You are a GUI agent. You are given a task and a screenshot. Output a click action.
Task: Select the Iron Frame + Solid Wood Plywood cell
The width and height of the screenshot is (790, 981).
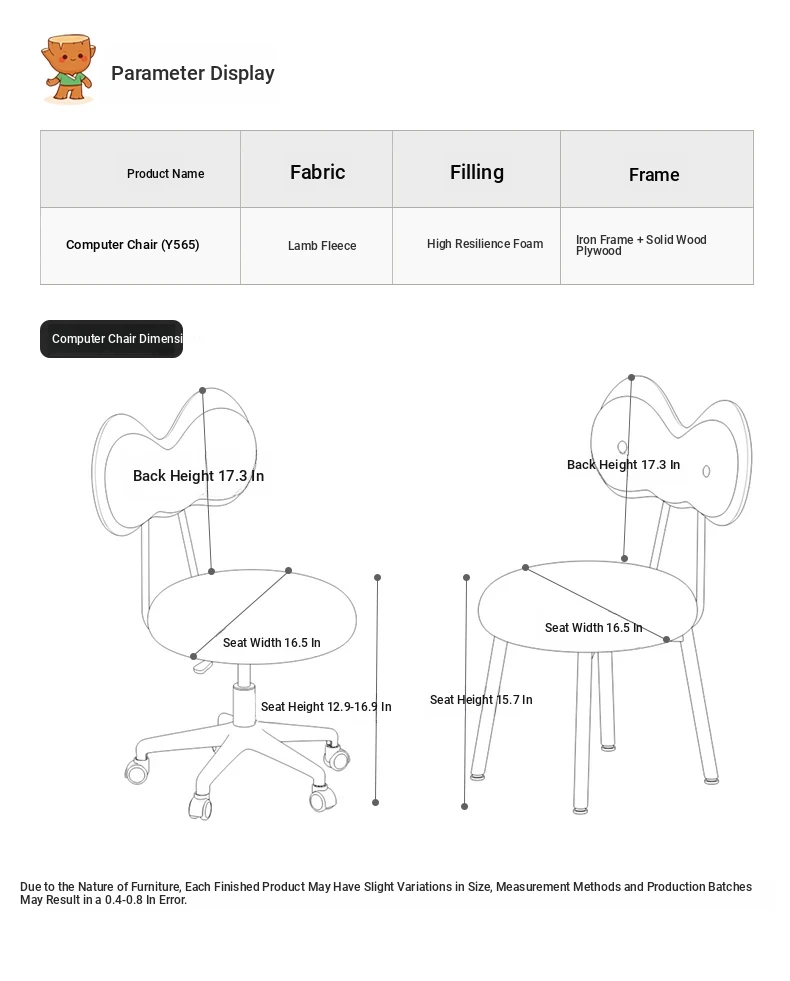click(641, 245)
